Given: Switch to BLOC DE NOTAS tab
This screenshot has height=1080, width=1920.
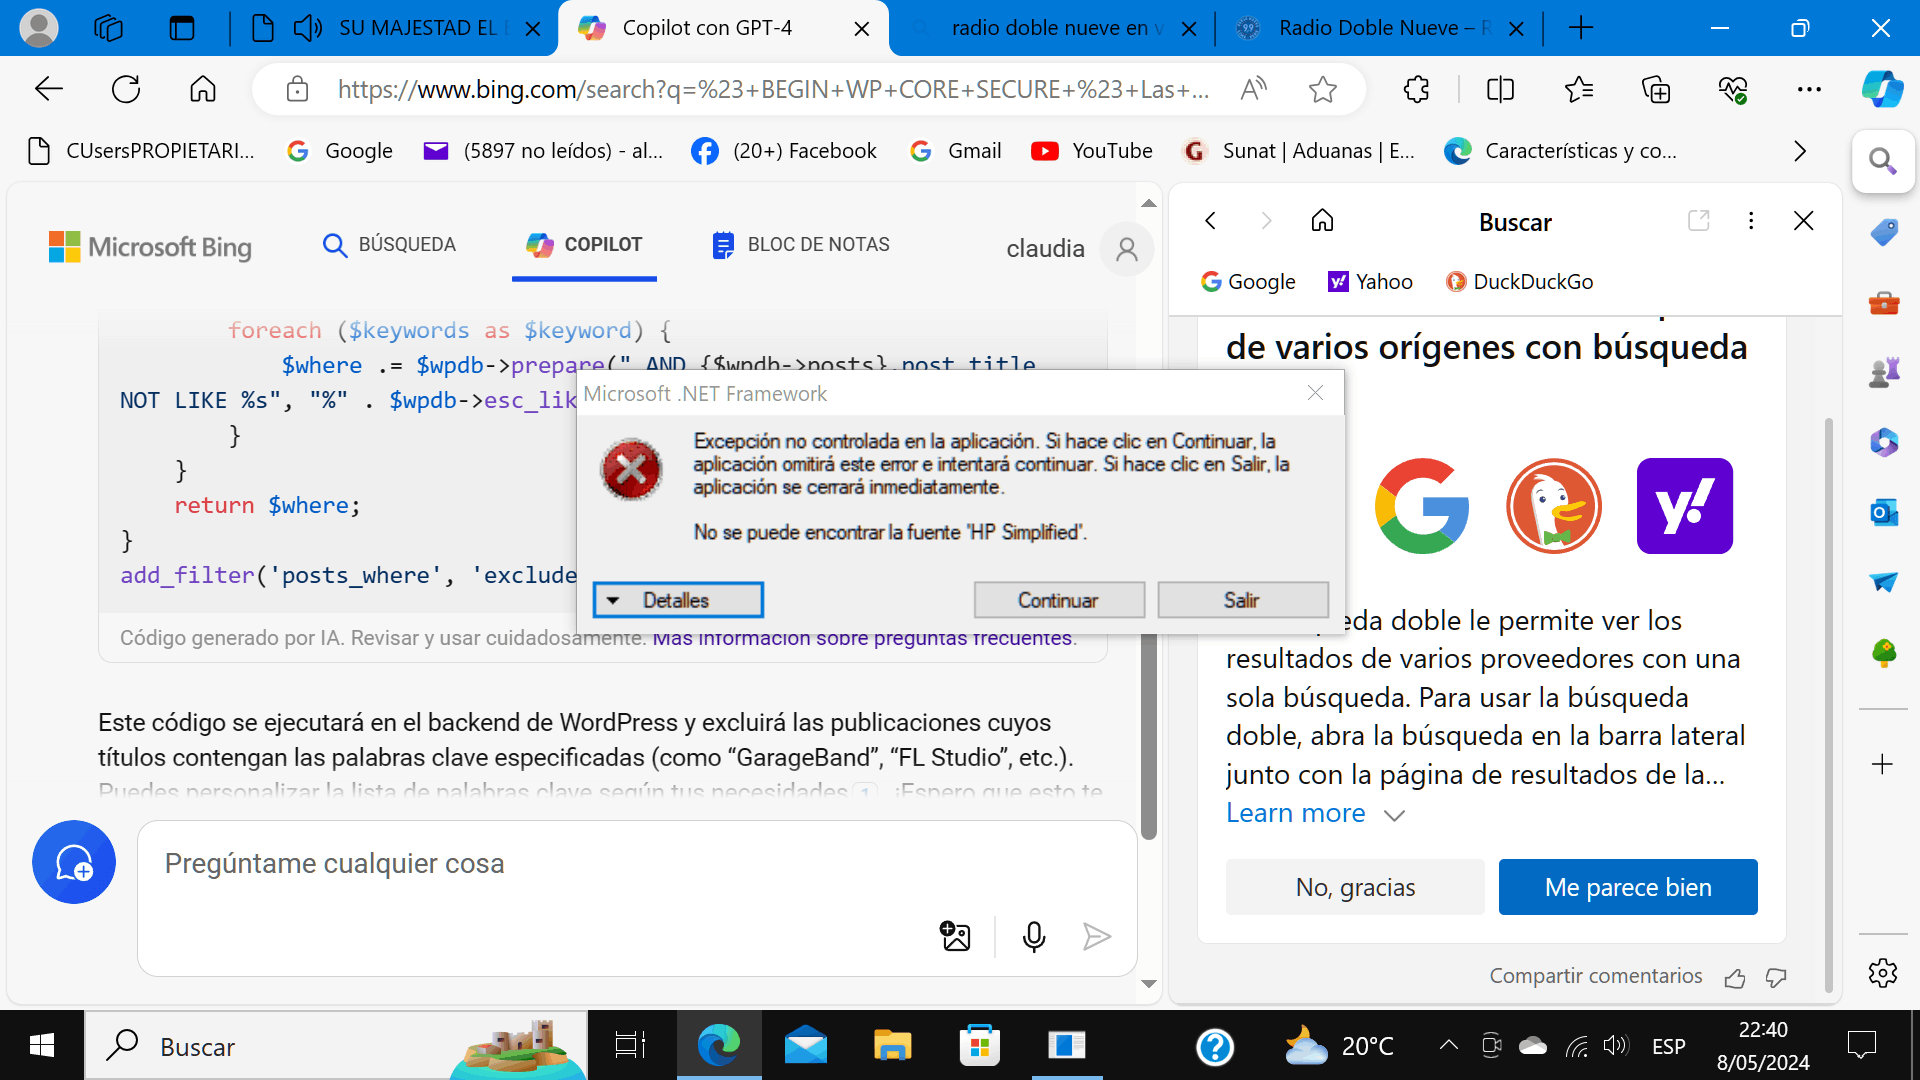Looking at the screenshot, I should 801,245.
